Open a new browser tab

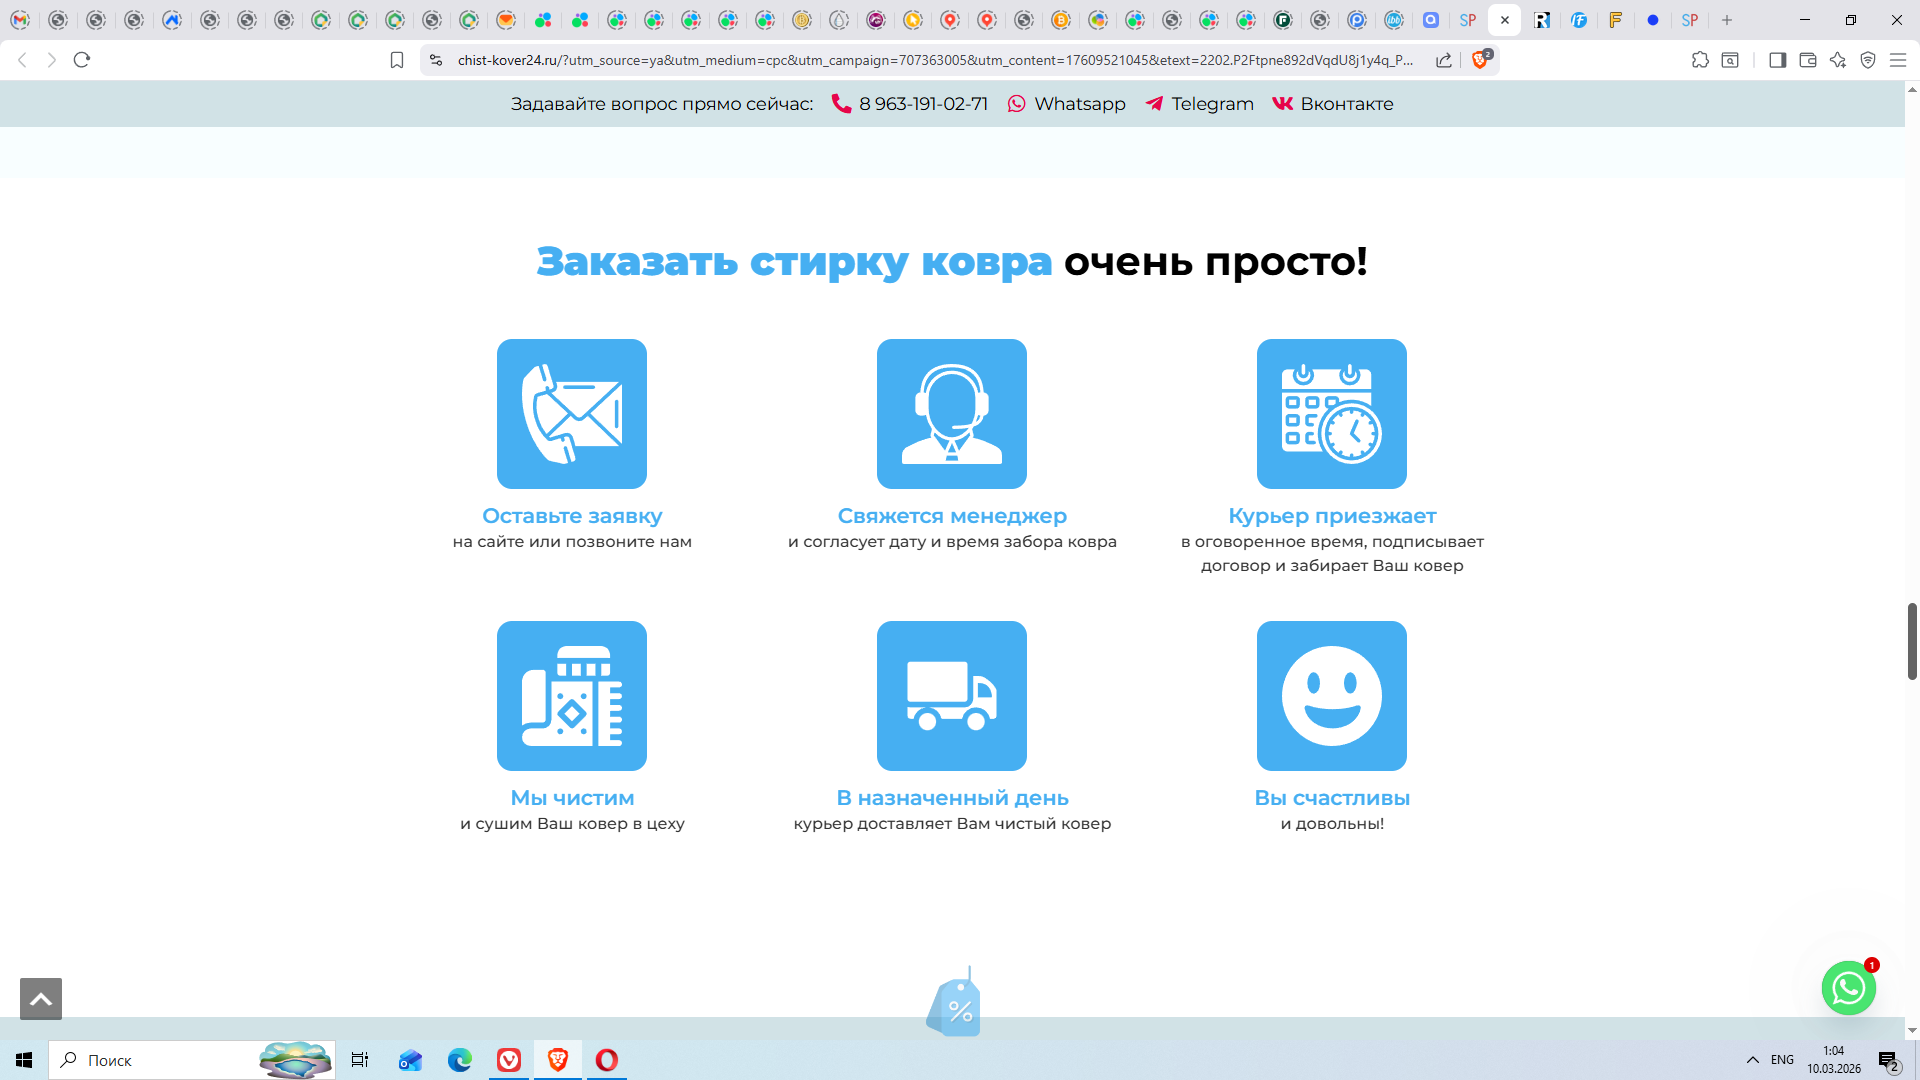(1727, 20)
